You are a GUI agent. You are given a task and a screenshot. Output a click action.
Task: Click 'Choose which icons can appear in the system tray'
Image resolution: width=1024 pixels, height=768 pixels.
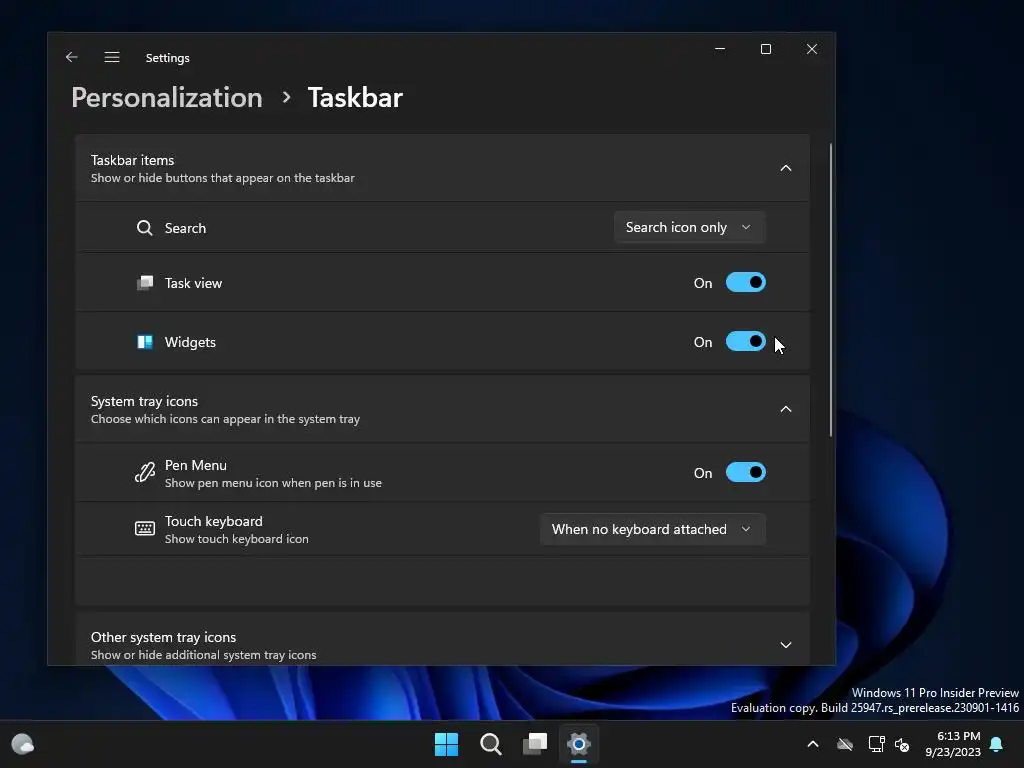coord(225,419)
